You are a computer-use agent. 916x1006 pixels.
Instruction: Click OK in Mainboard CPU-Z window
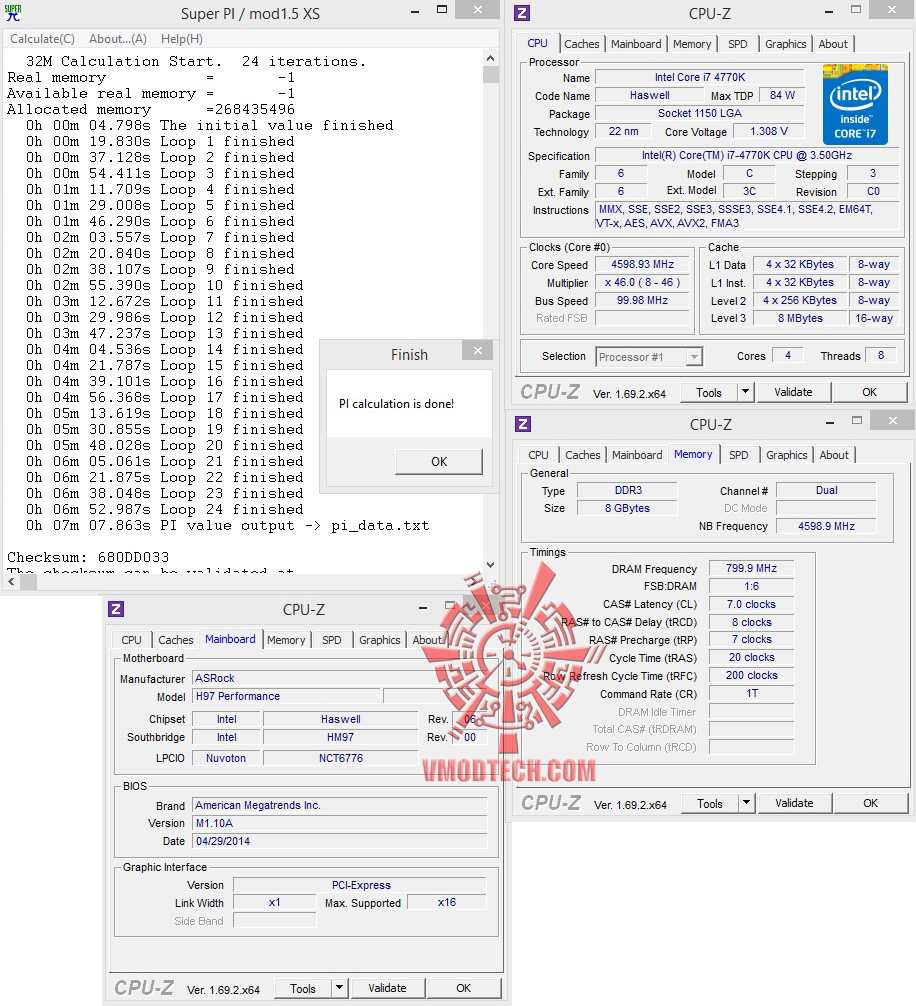tap(464, 989)
